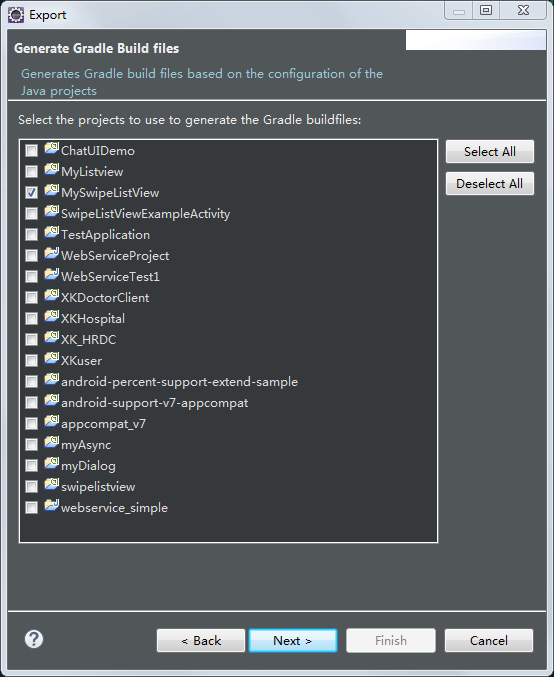Select the XK_HRDC project entry
The width and height of the screenshot is (554, 677).
click(x=89, y=340)
